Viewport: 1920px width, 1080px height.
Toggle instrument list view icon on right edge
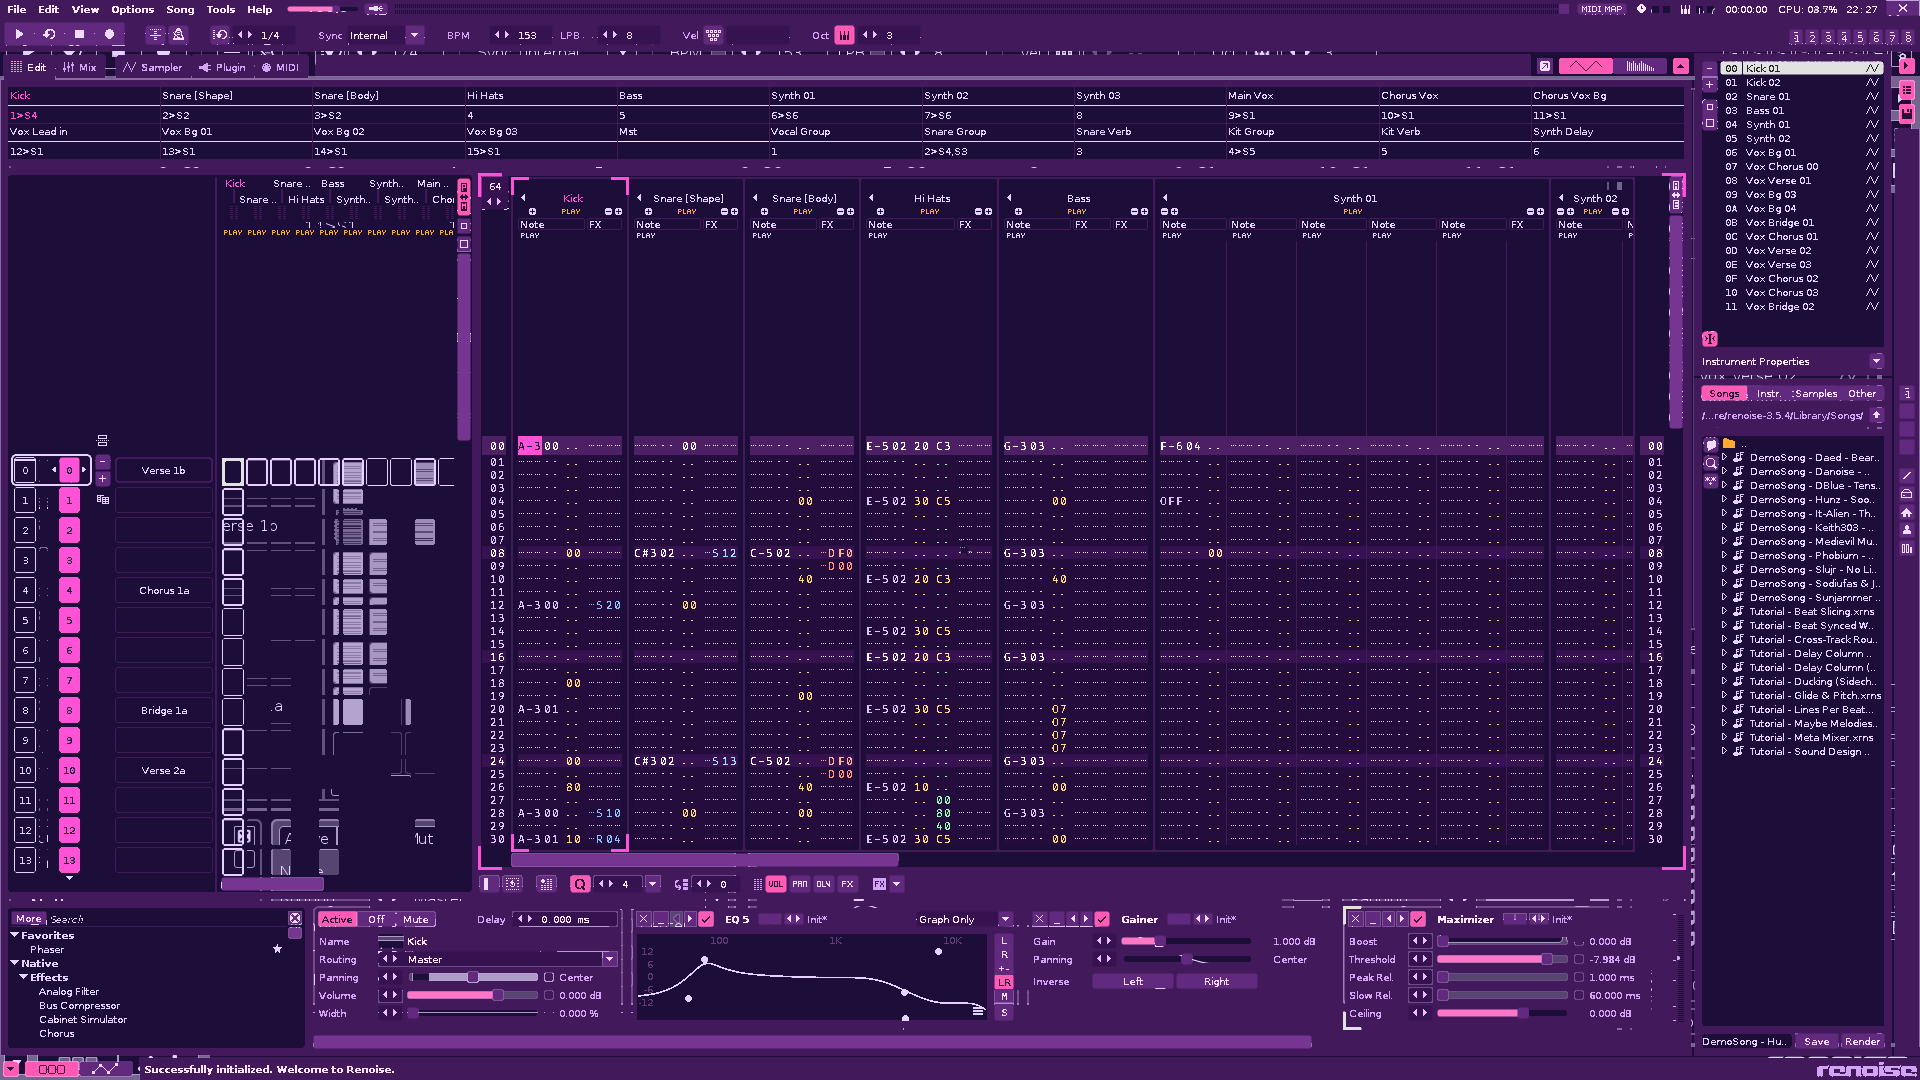point(1907,90)
